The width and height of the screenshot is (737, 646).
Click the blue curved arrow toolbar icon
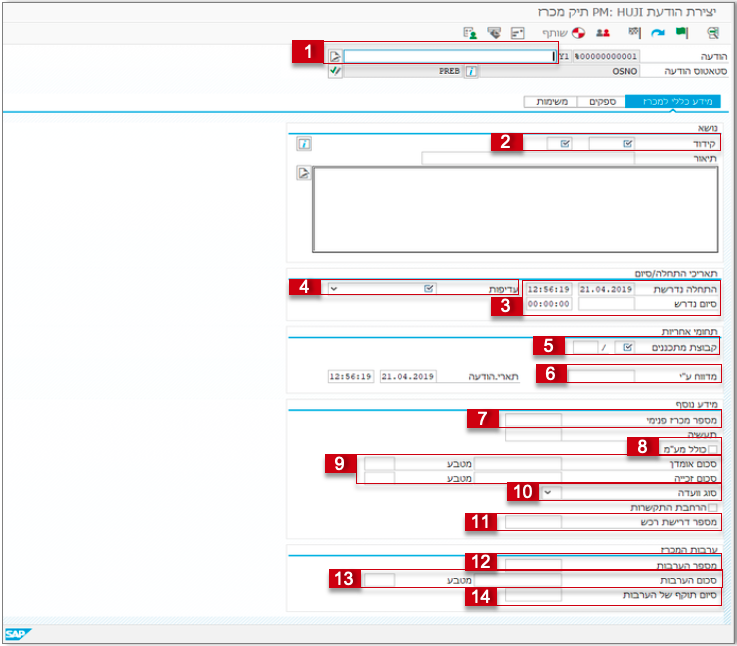point(657,32)
